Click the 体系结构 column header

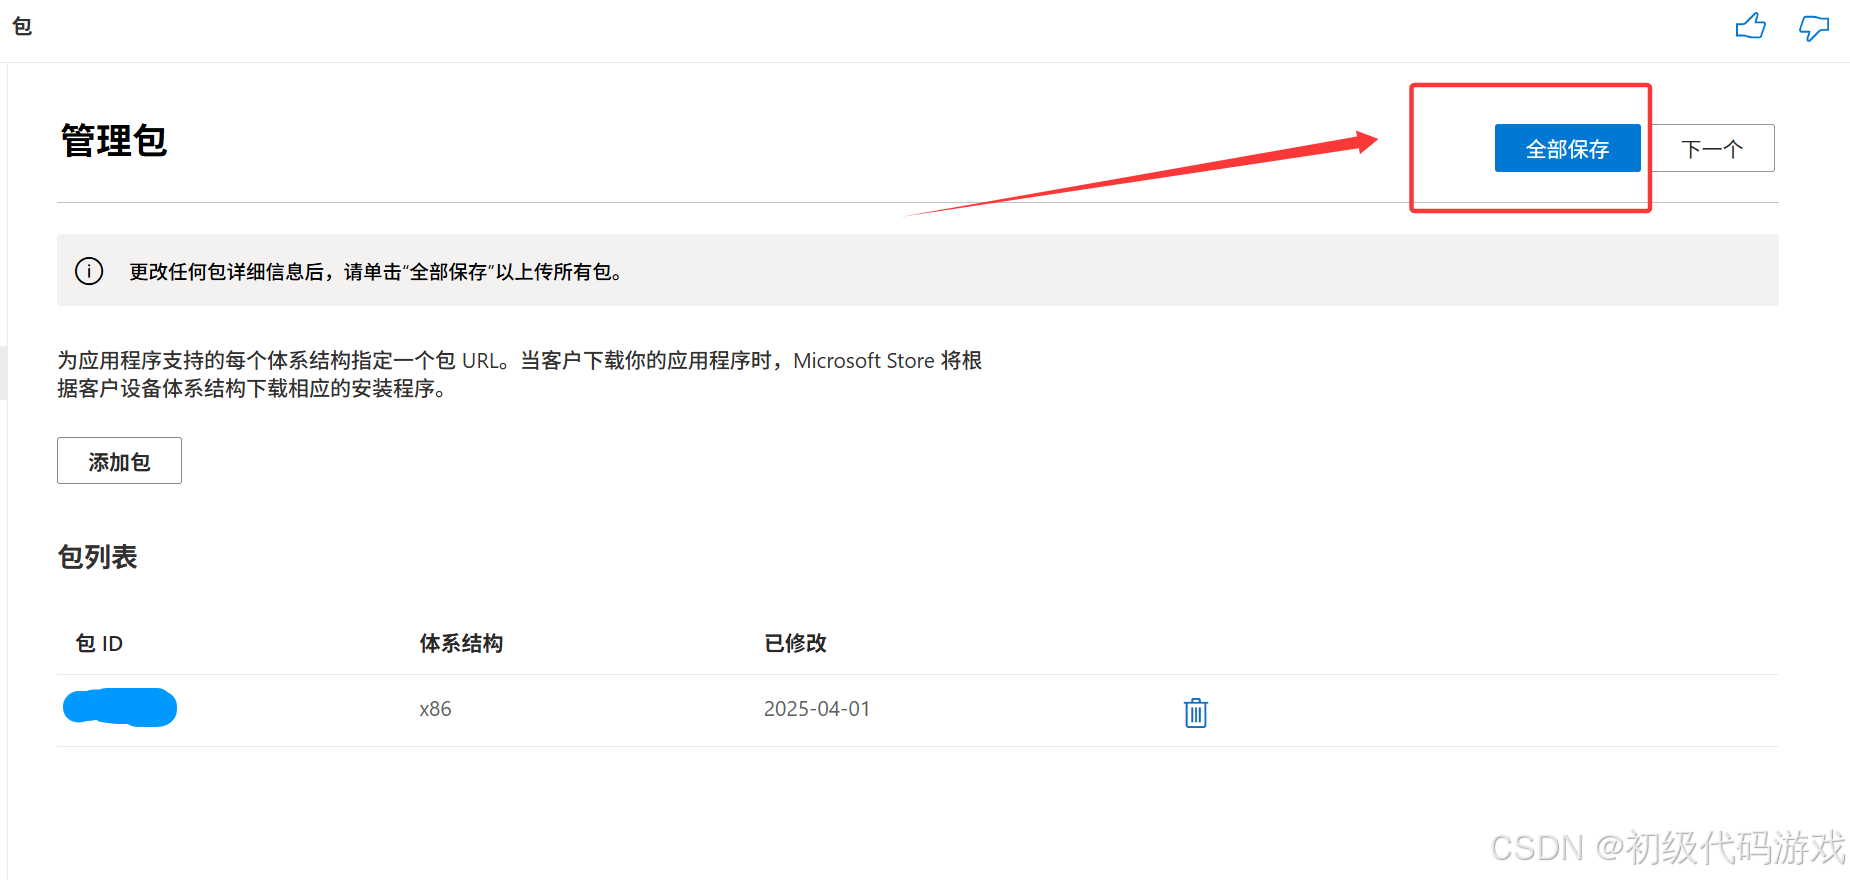tap(461, 643)
